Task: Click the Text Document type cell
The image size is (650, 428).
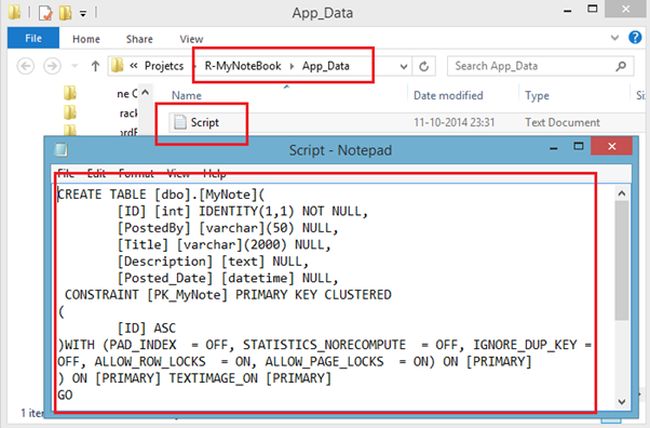Action: [562, 122]
